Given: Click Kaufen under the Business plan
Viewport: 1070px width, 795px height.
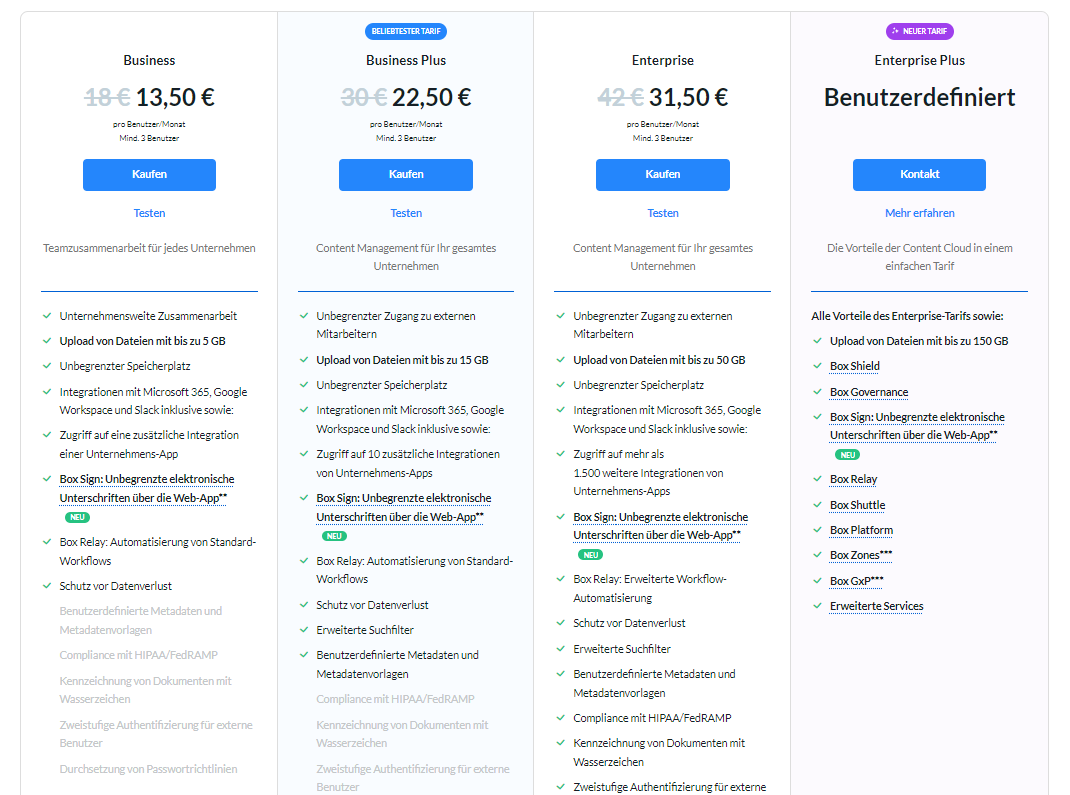Looking at the screenshot, I should pos(149,174).
